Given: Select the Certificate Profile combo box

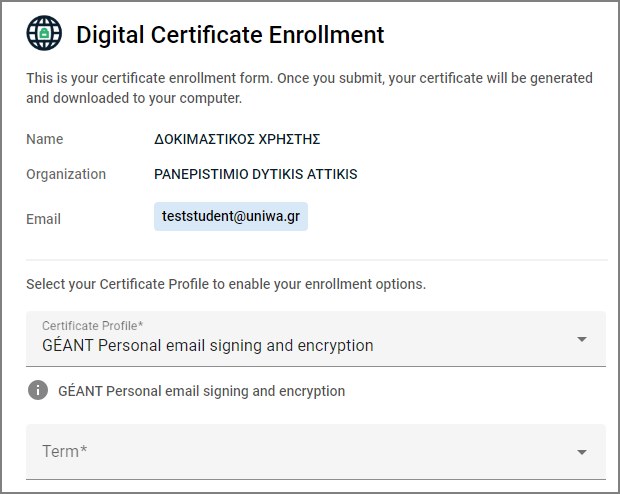Looking at the screenshot, I should click(316, 339).
